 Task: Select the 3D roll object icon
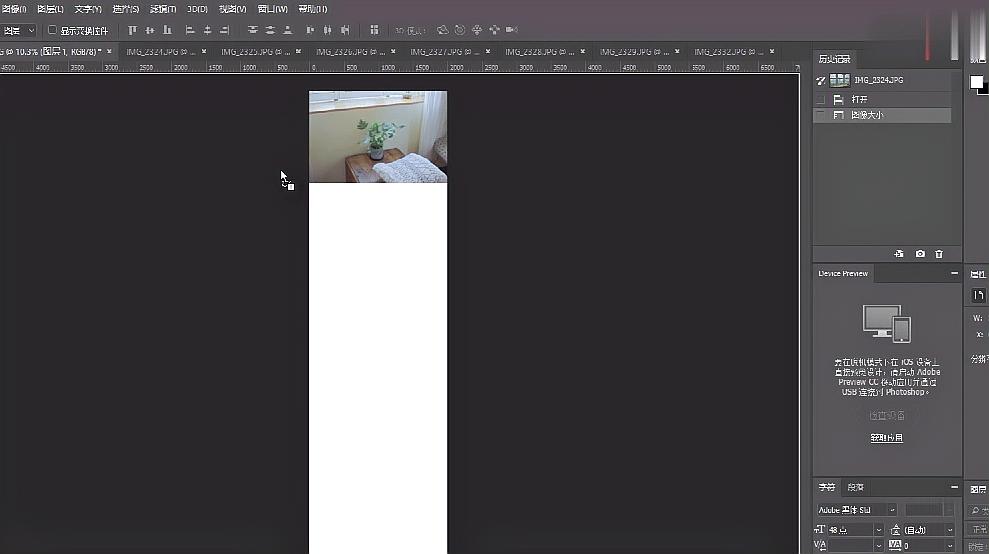460,30
